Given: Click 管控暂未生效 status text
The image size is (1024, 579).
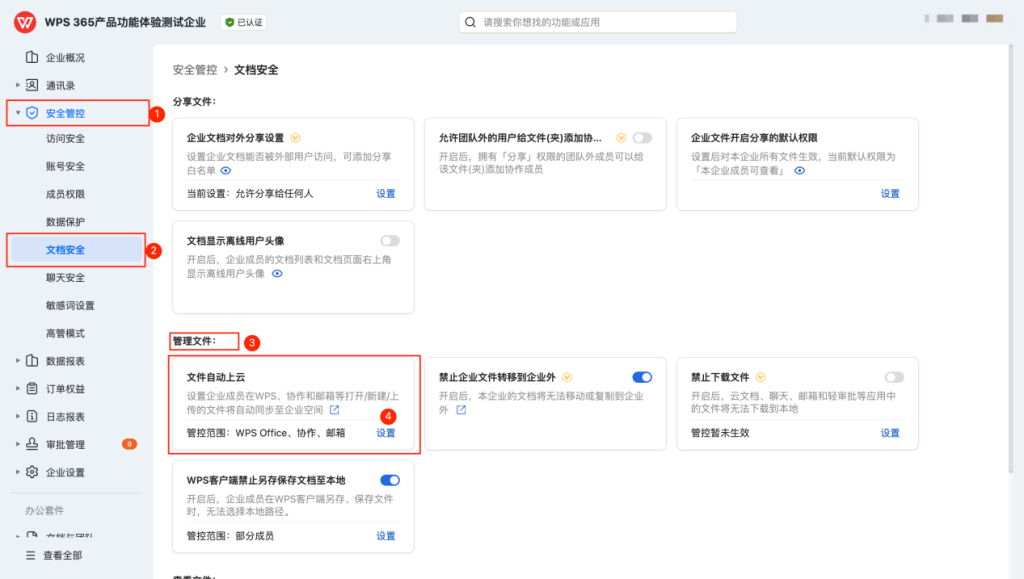Looking at the screenshot, I should (720, 433).
